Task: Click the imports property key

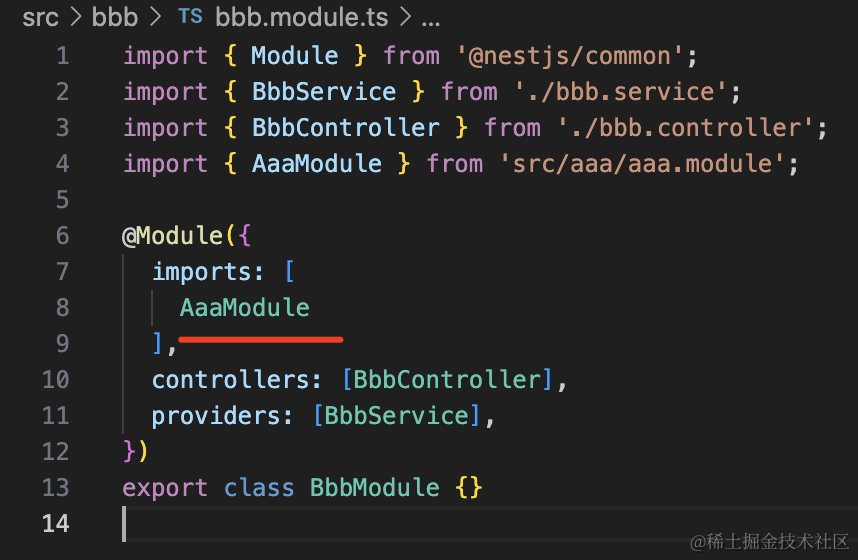Action: coord(201,272)
